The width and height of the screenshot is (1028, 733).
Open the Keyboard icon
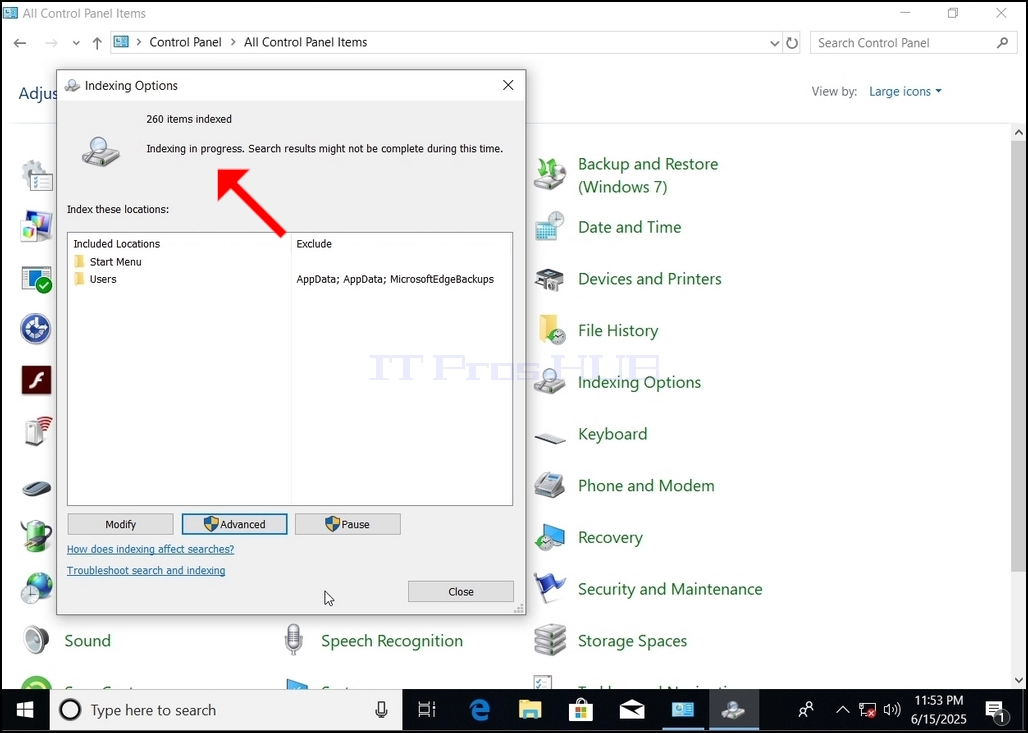[x=549, y=437]
